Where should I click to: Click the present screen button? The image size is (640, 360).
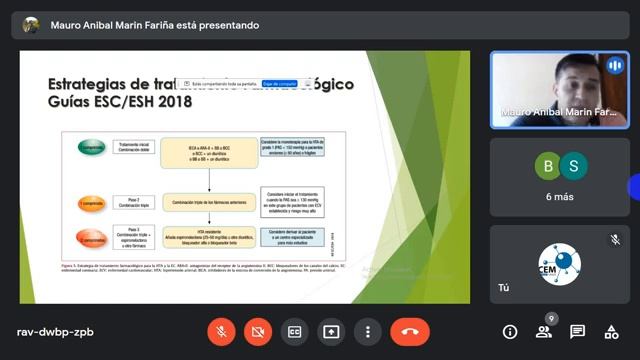(x=331, y=332)
